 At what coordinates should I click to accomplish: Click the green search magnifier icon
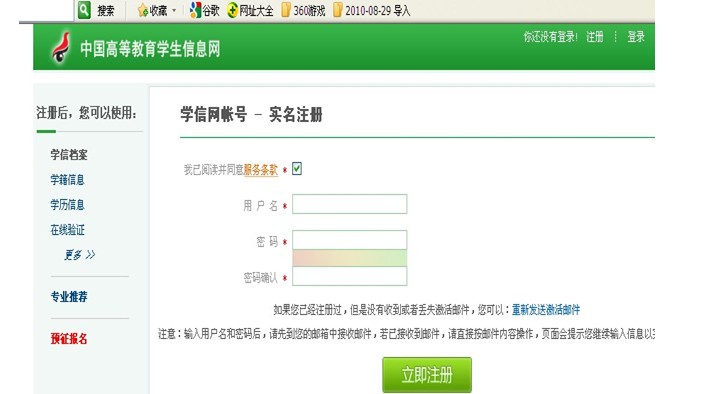point(84,10)
